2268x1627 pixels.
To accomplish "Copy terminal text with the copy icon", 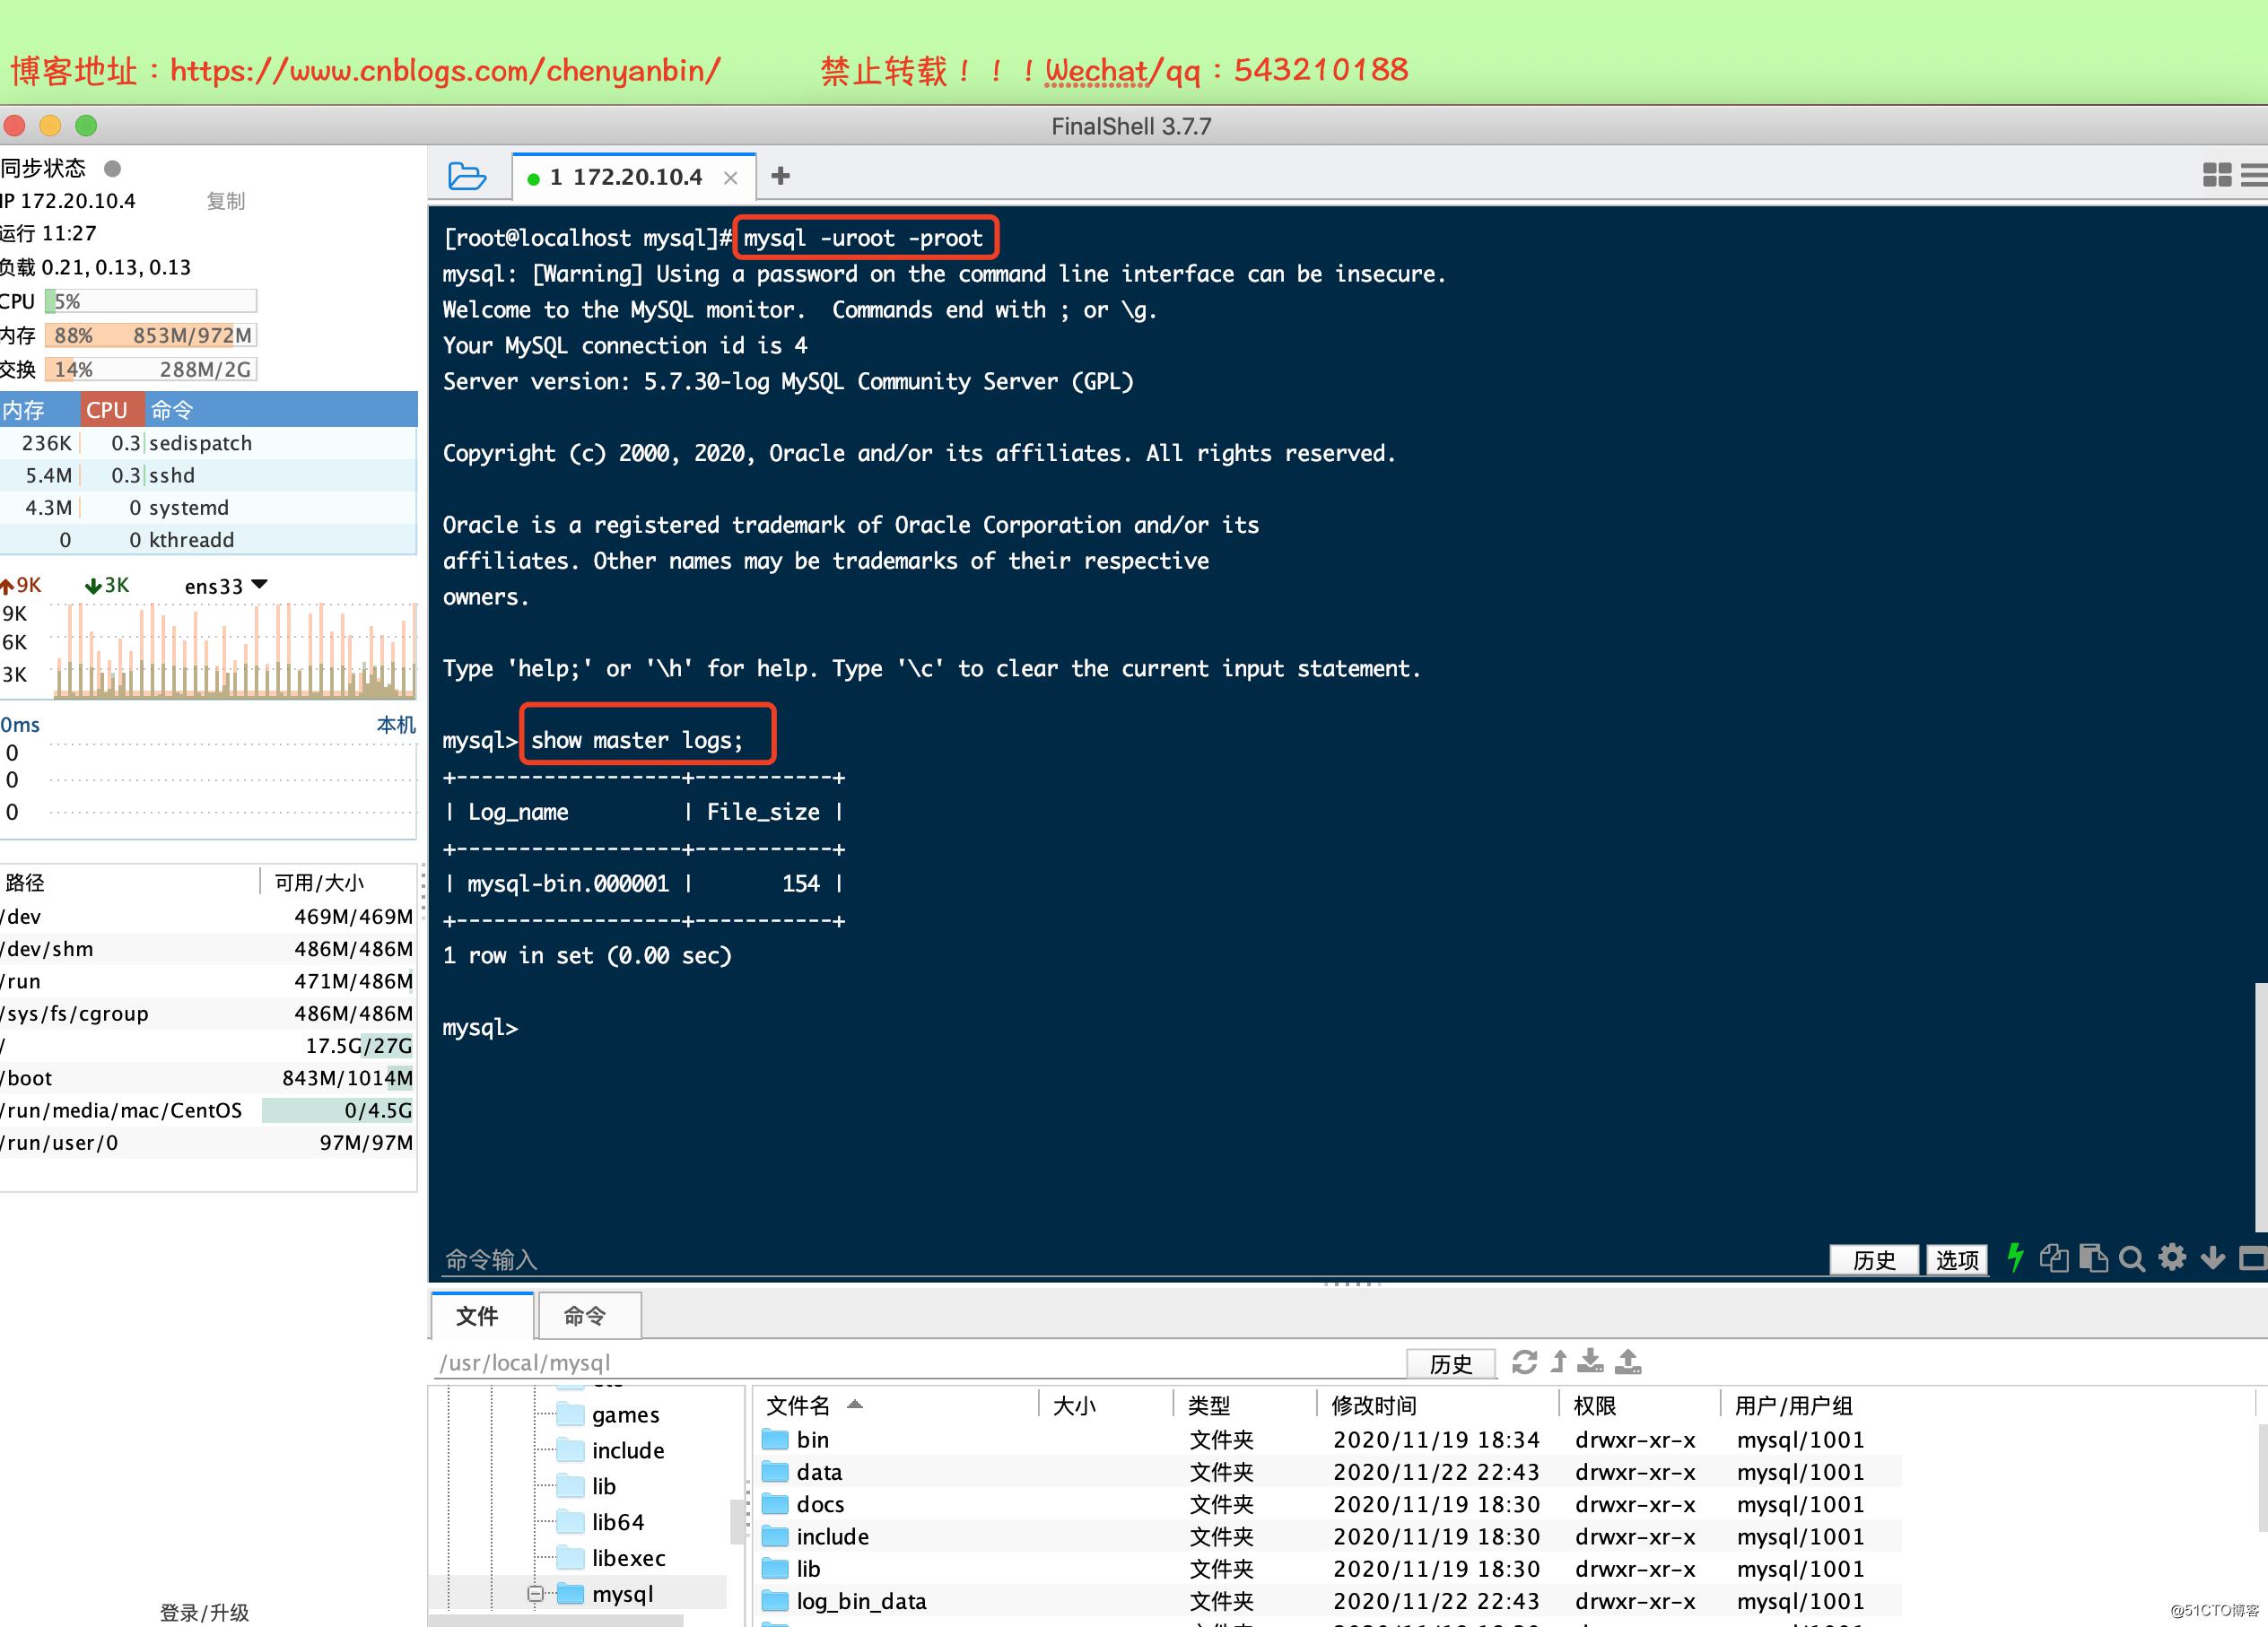I will pos(2054,1258).
